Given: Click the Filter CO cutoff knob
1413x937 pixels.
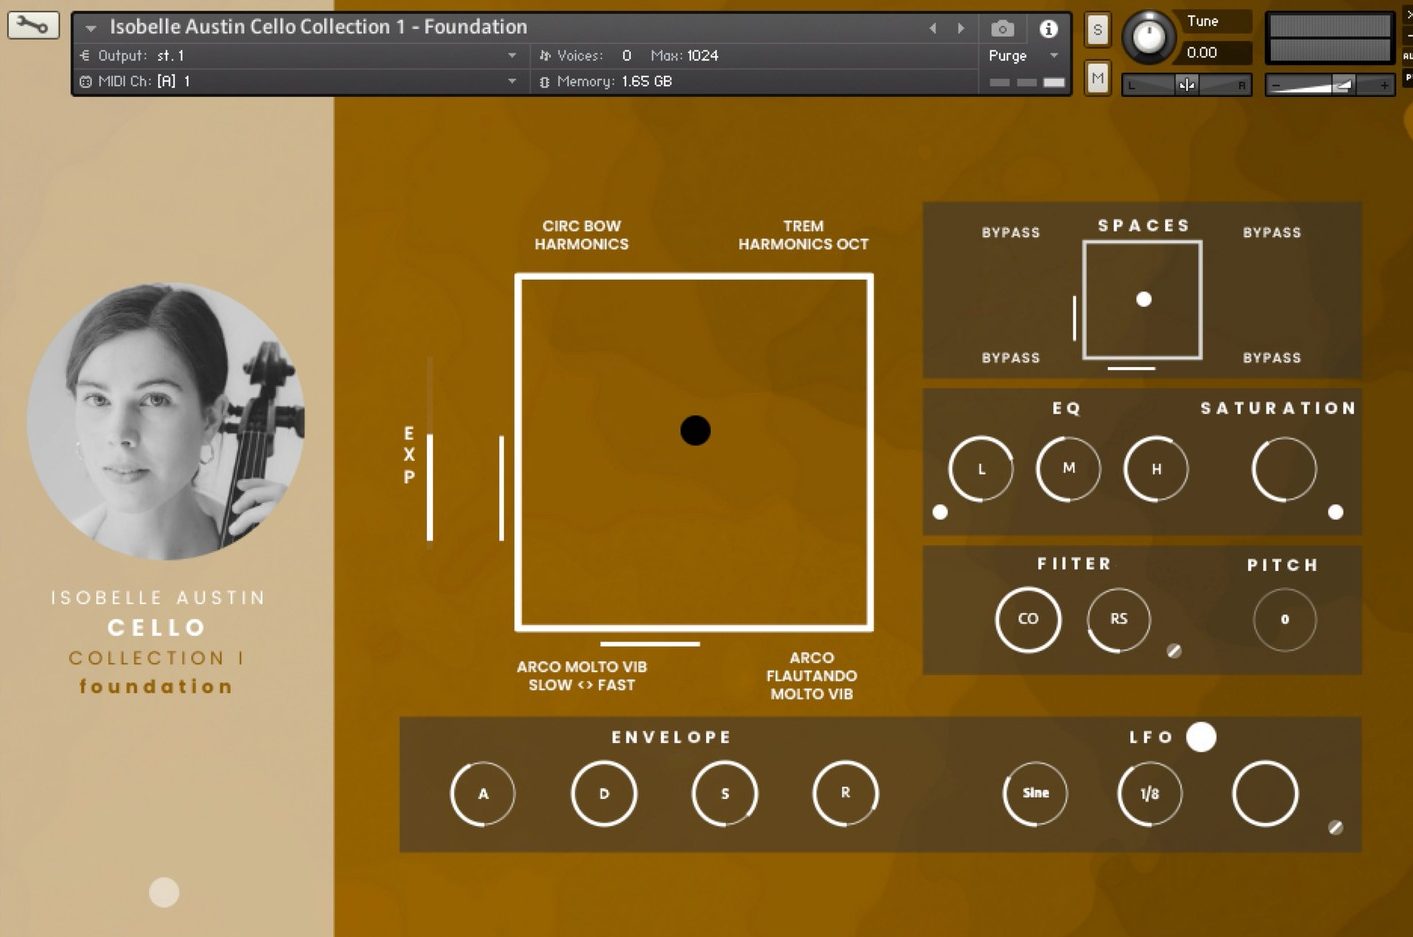Looking at the screenshot, I should coord(1028,619).
